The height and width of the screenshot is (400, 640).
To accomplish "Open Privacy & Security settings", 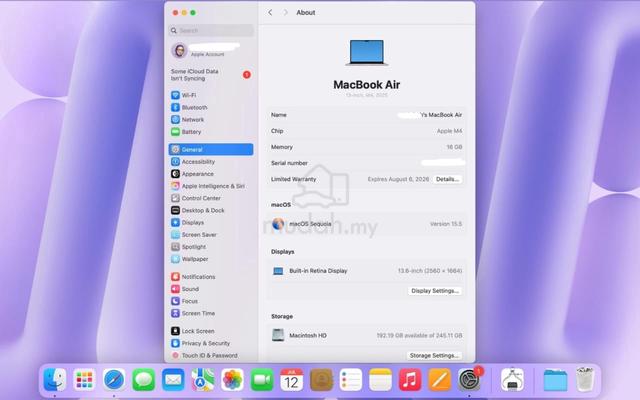I will [x=211, y=343].
